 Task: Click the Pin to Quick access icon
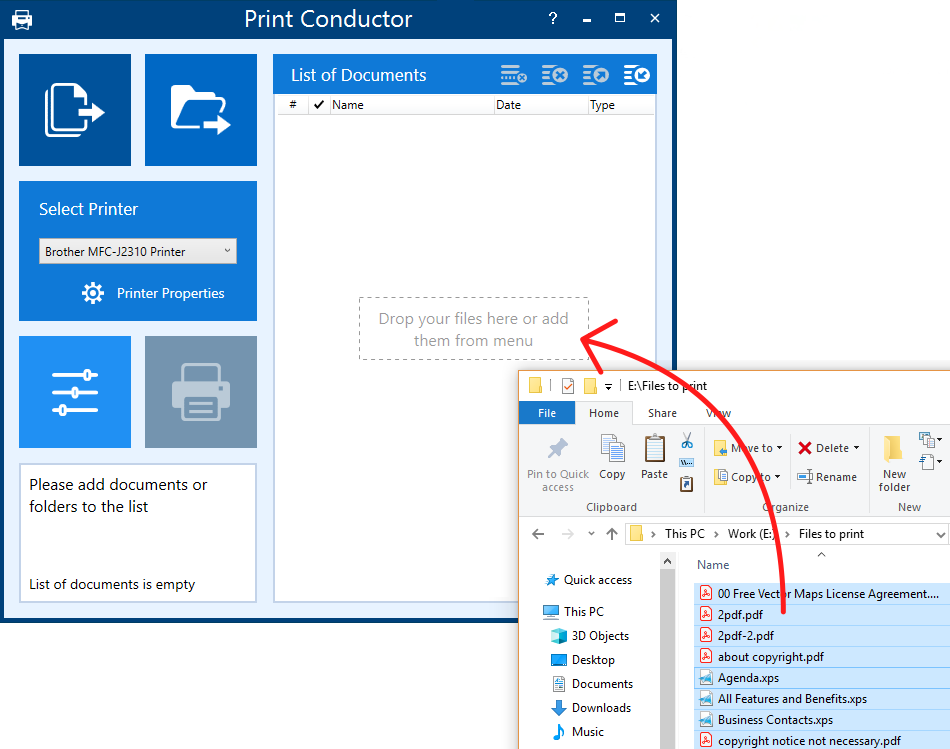[x=557, y=464]
